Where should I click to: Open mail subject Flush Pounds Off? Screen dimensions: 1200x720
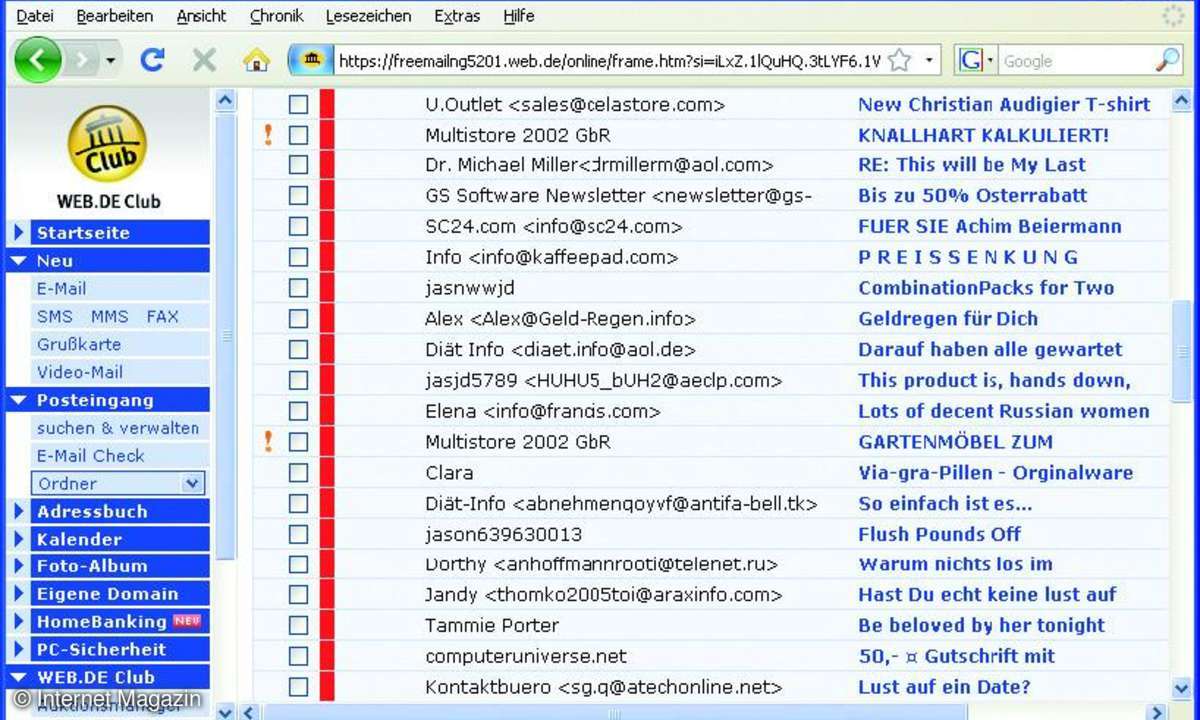coord(939,534)
